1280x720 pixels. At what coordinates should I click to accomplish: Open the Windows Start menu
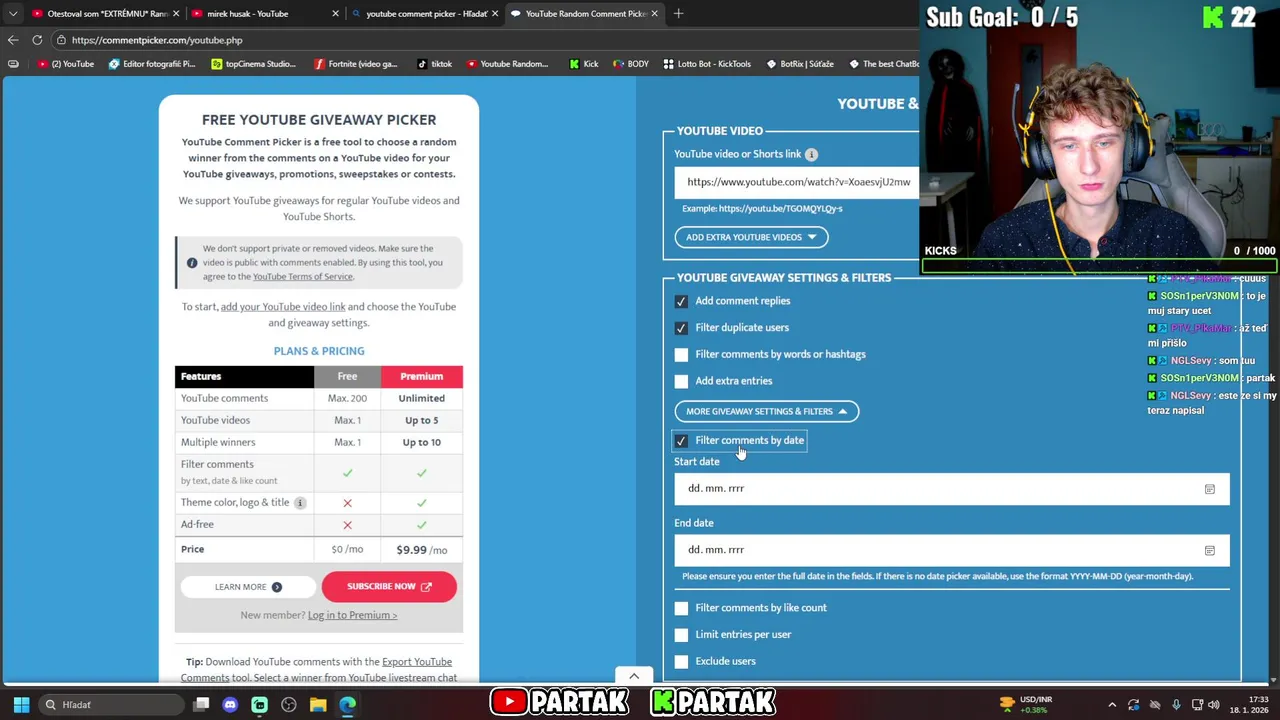tap(21, 705)
